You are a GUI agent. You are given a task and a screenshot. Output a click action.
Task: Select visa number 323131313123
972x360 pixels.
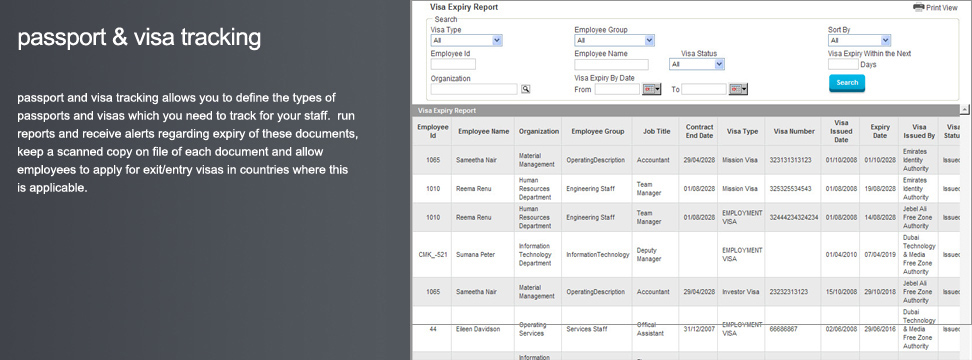pos(789,160)
